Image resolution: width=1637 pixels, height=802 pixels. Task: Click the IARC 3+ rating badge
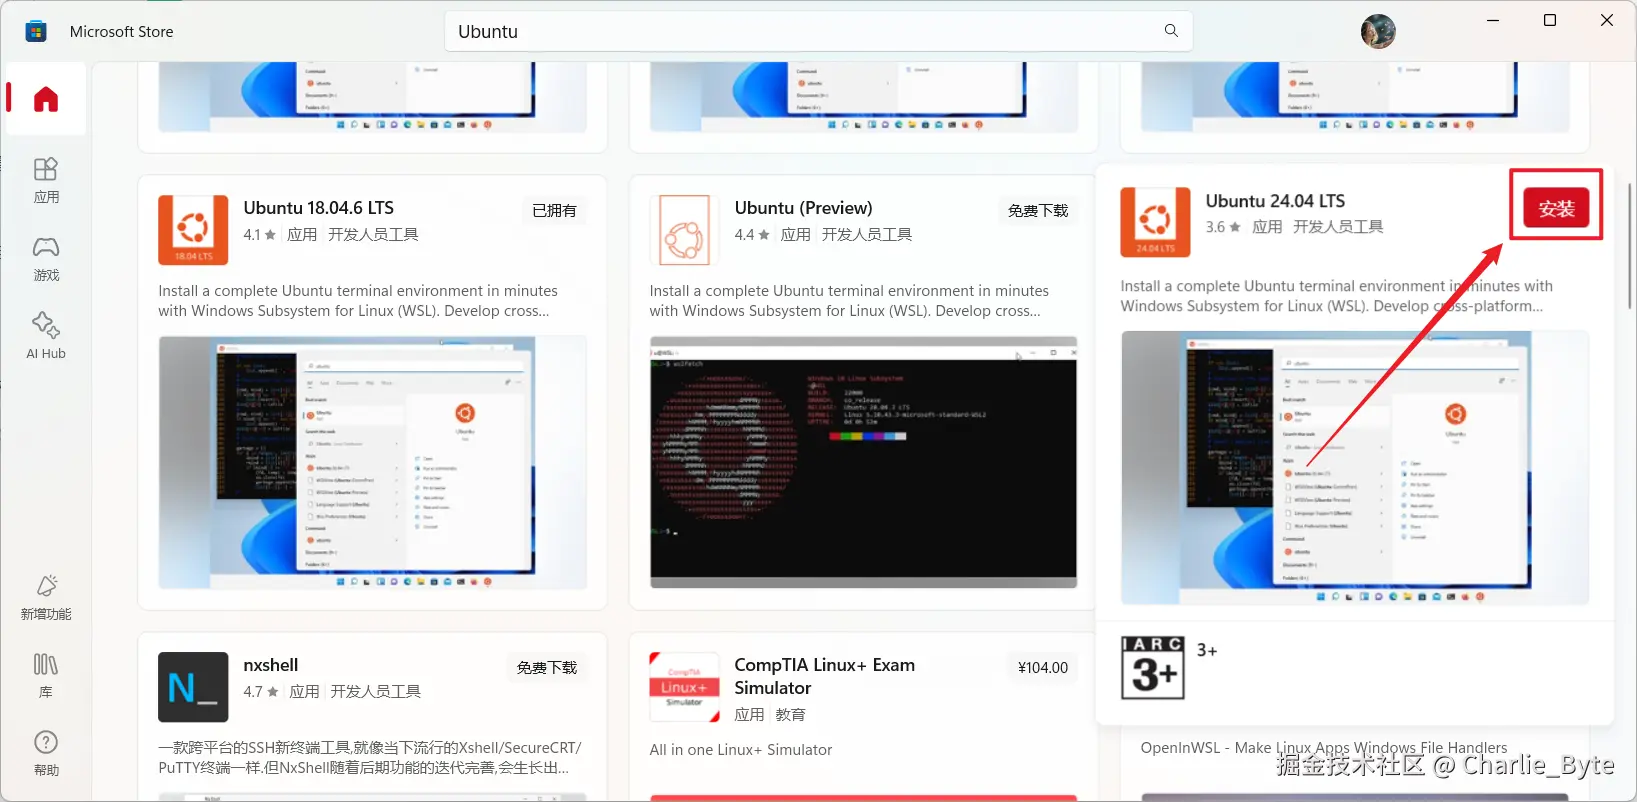point(1153,668)
